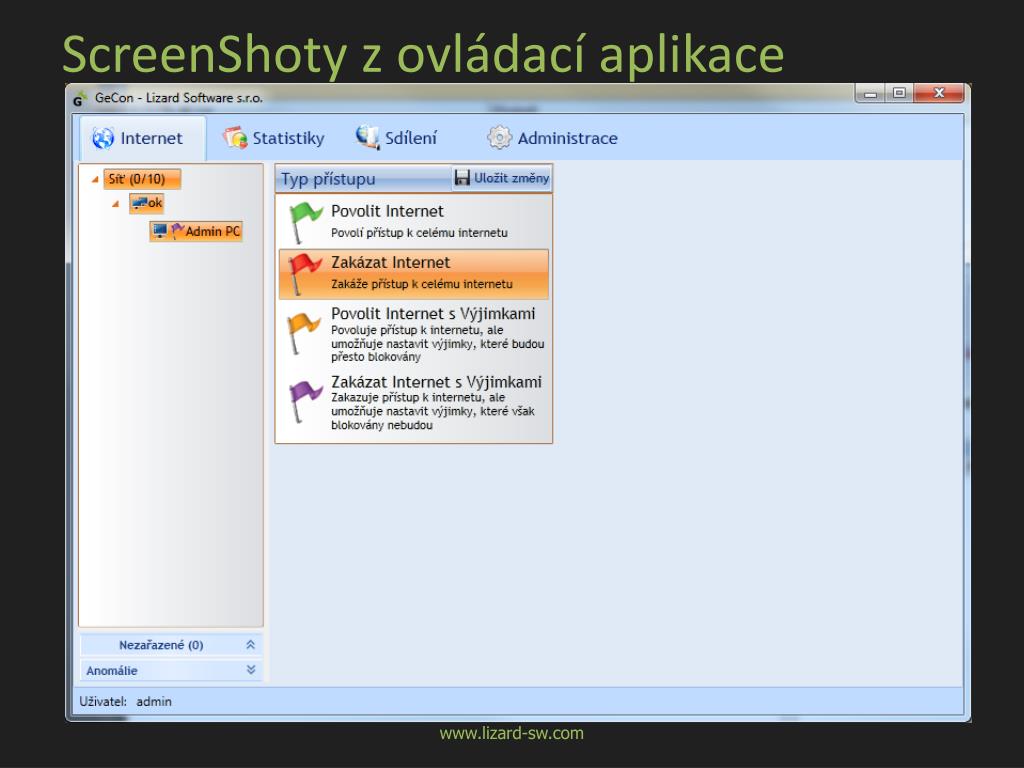Click the Nezařazené double-chevron up arrow

click(251, 645)
